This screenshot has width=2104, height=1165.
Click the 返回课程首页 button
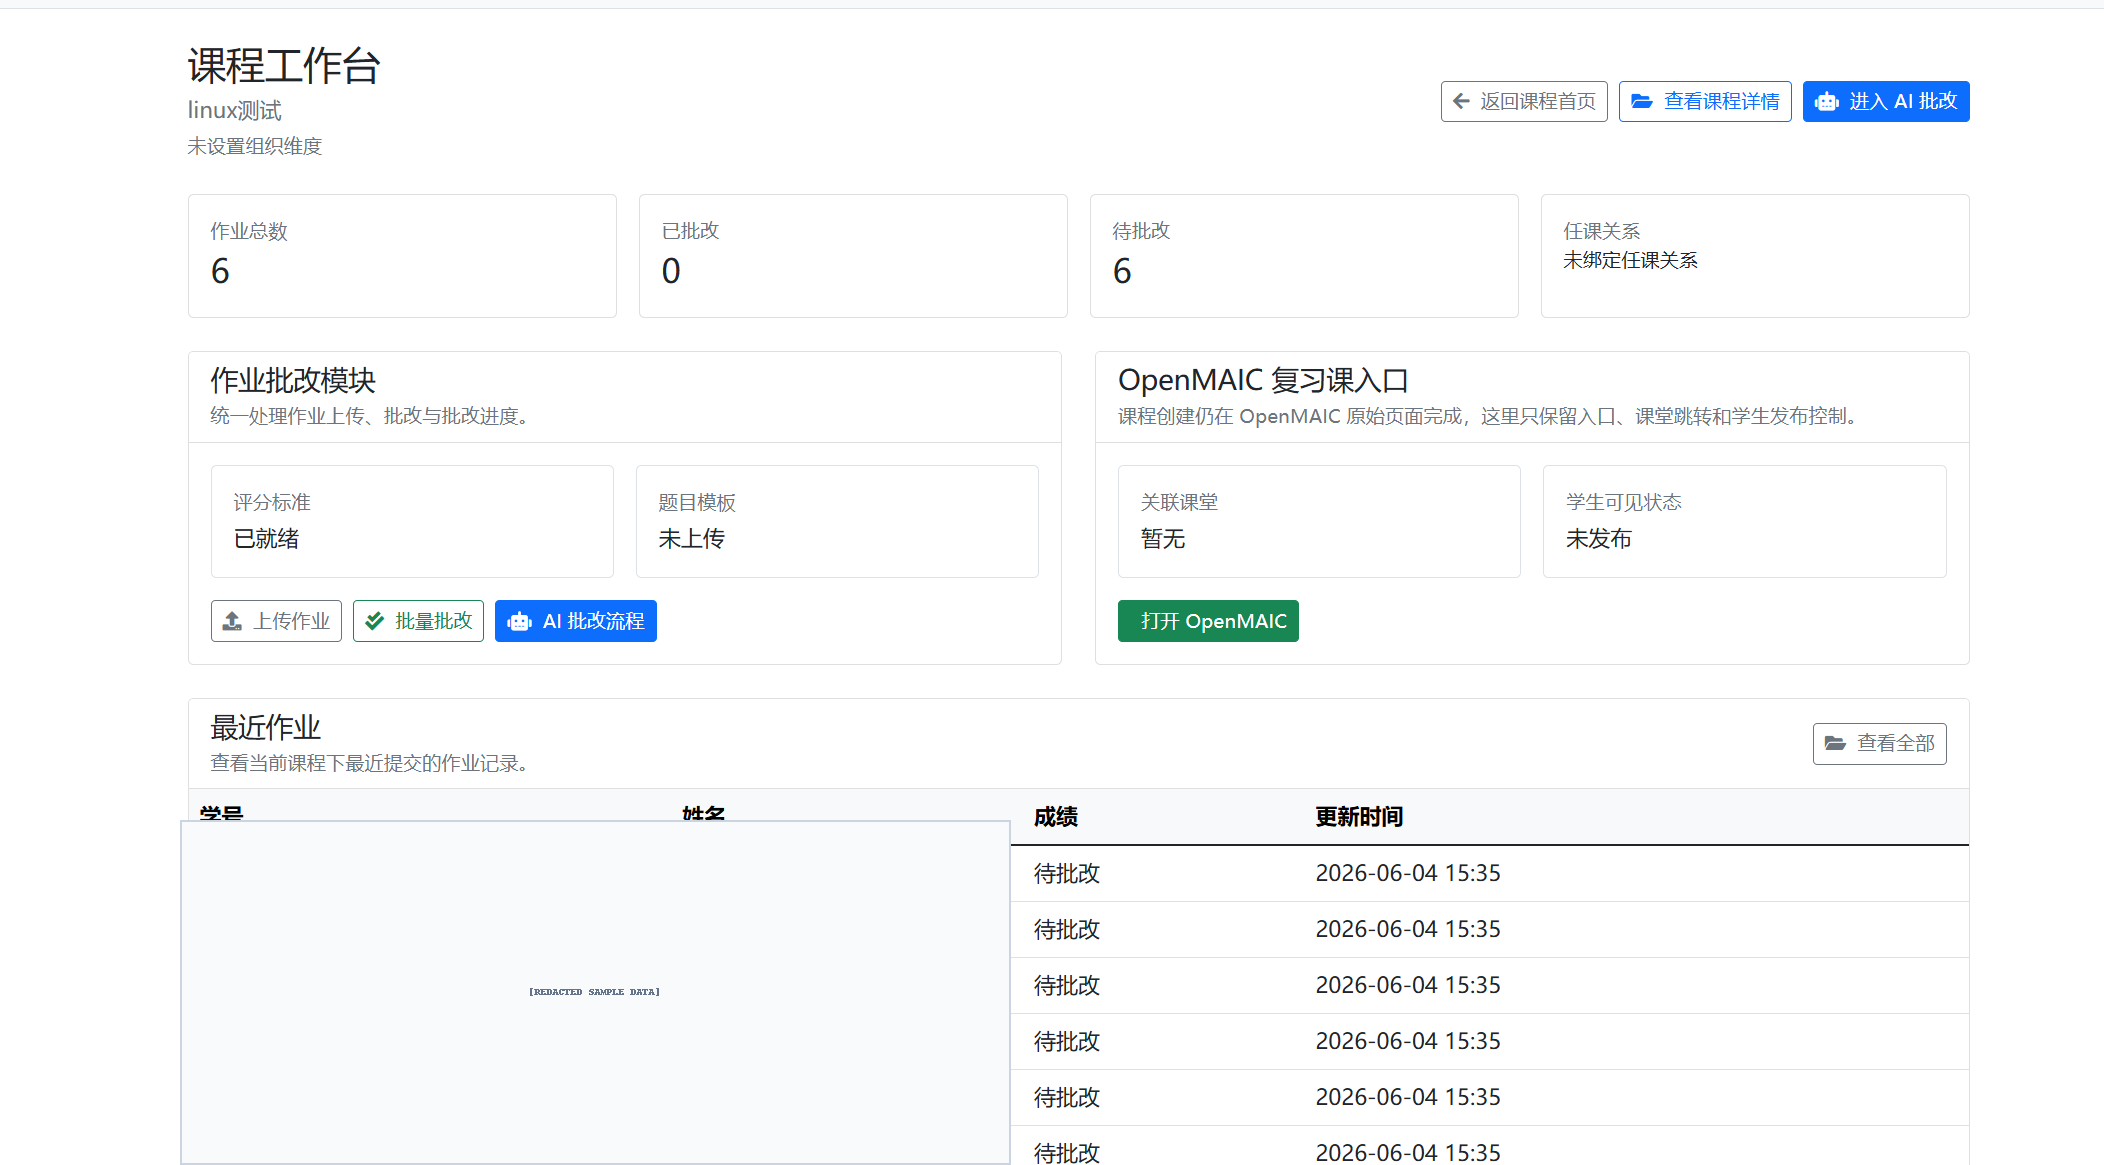tap(1524, 101)
